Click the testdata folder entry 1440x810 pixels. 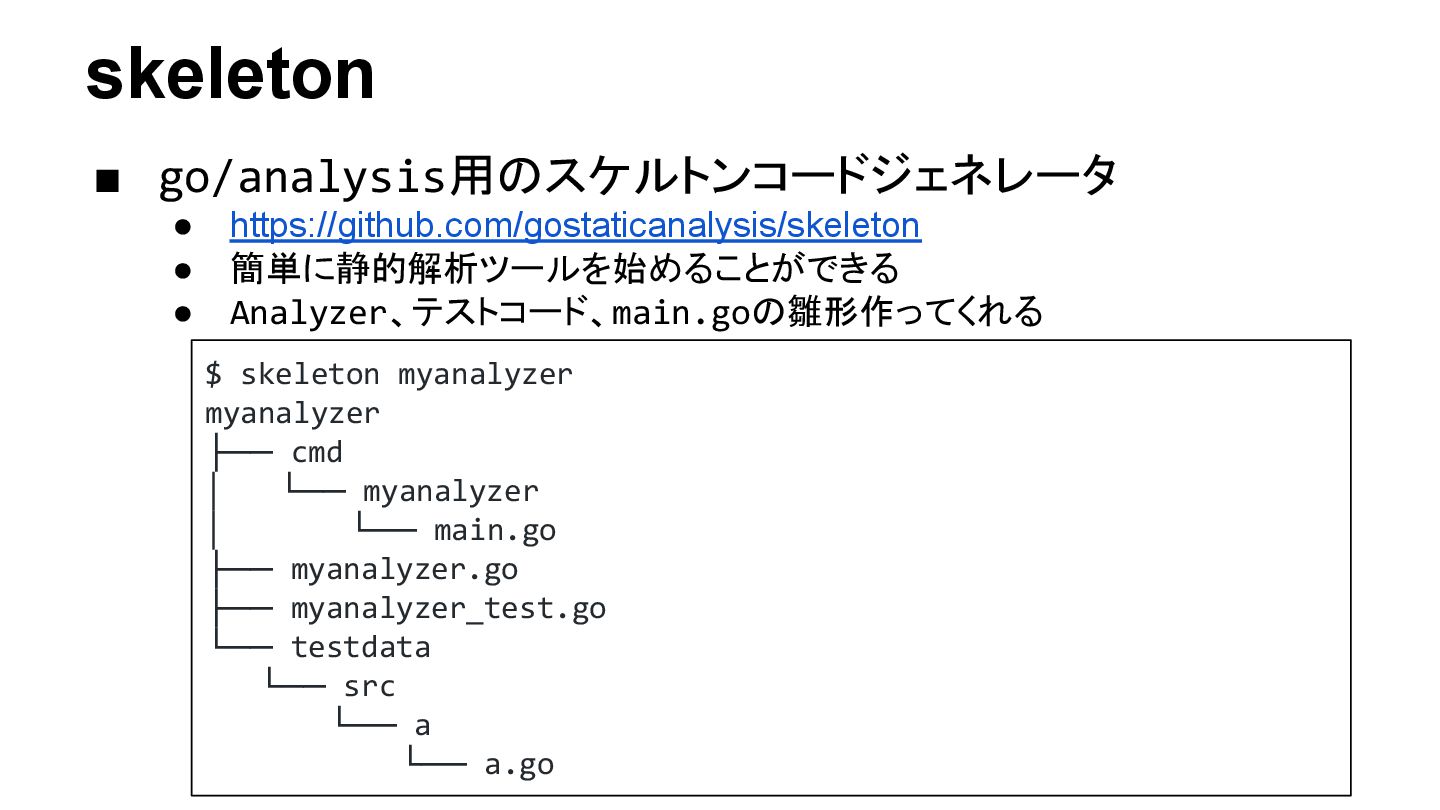coord(361,648)
